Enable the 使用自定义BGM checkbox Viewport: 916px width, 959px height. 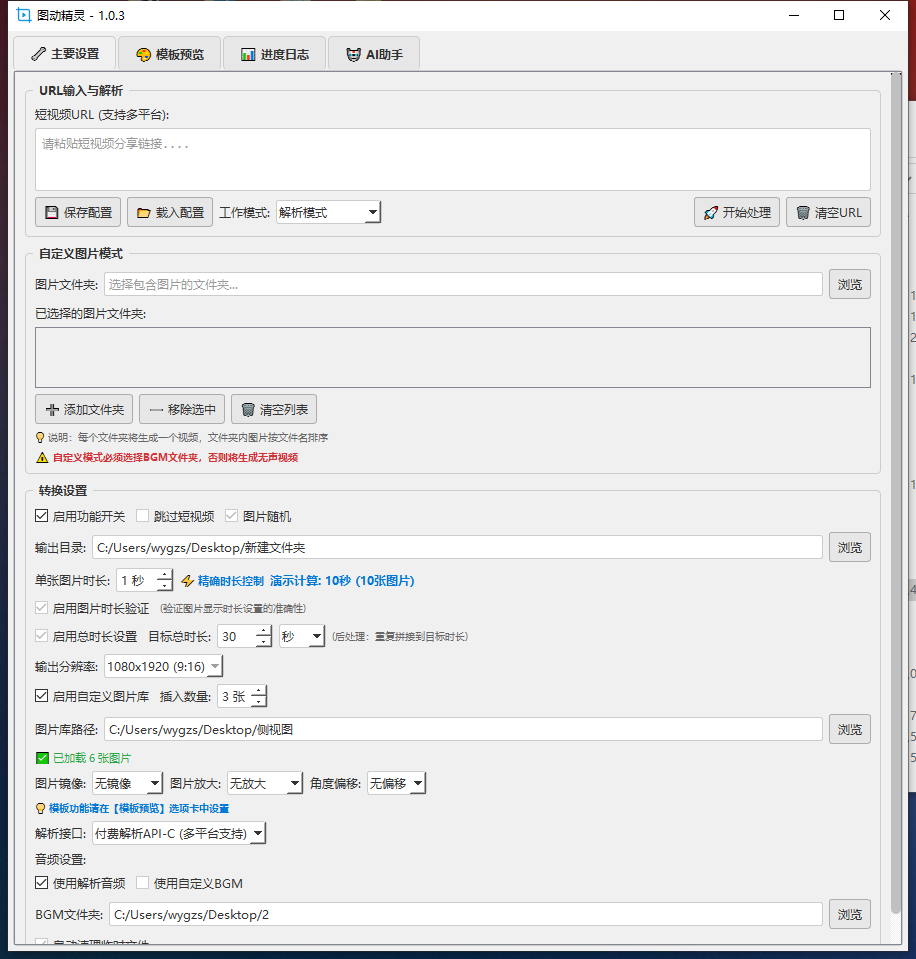click(x=143, y=883)
